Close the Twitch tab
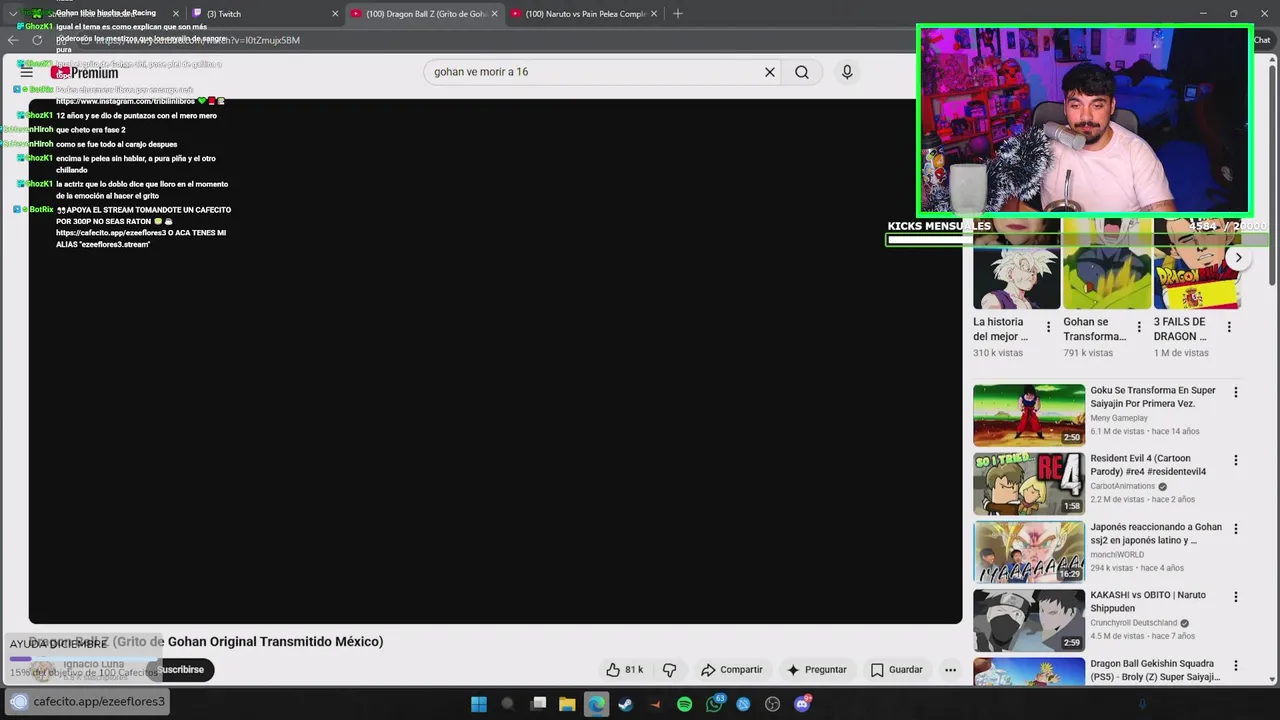 pos(335,14)
